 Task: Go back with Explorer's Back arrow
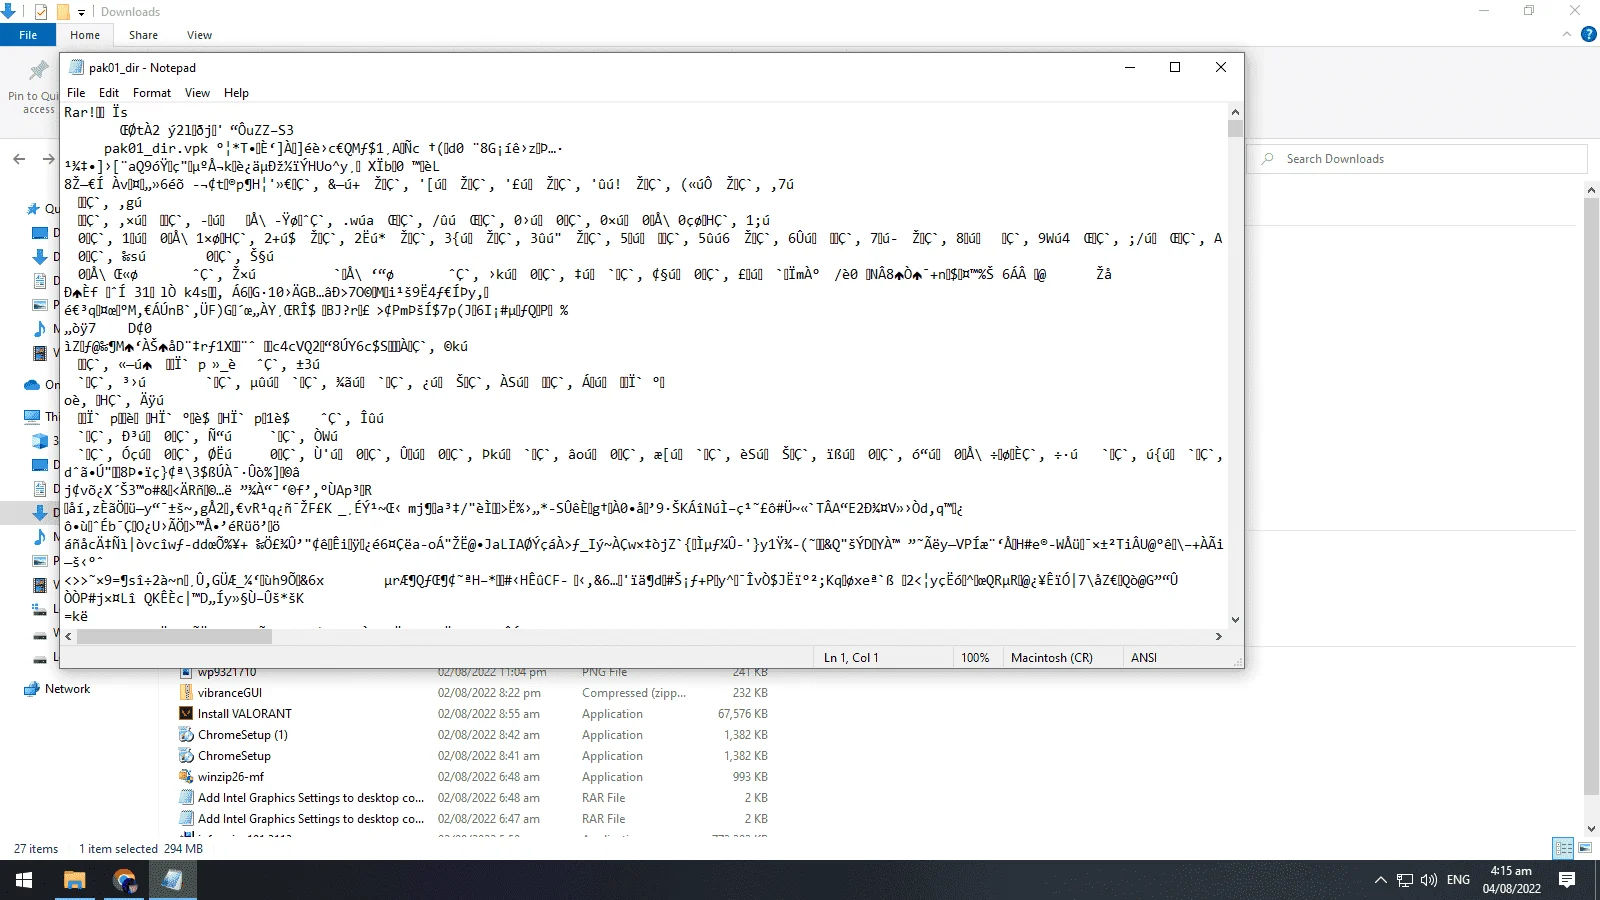coord(19,159)
